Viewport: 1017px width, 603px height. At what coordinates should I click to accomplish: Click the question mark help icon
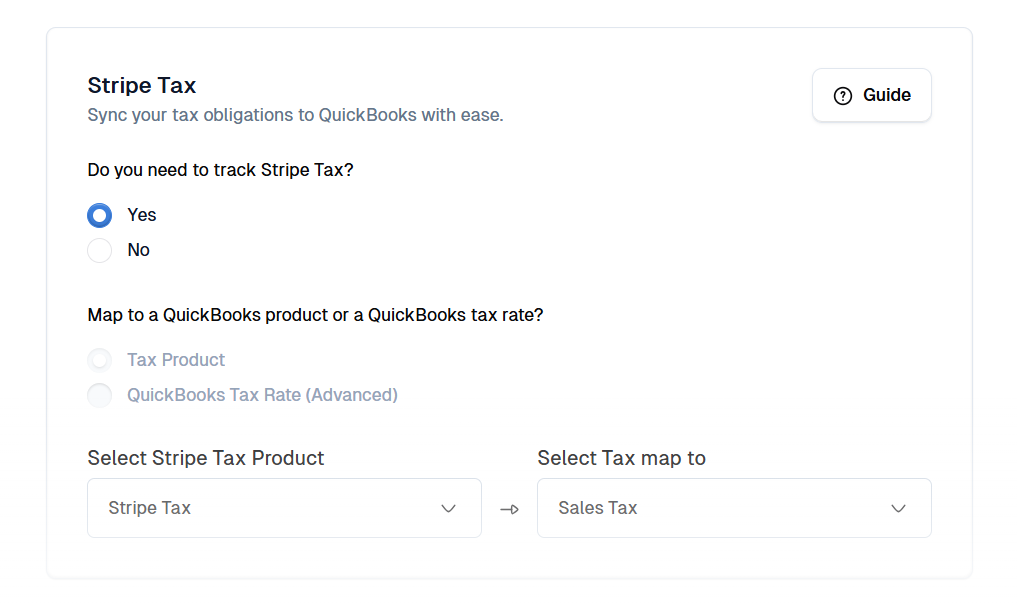pyautogui.click(x=843, y=96)
